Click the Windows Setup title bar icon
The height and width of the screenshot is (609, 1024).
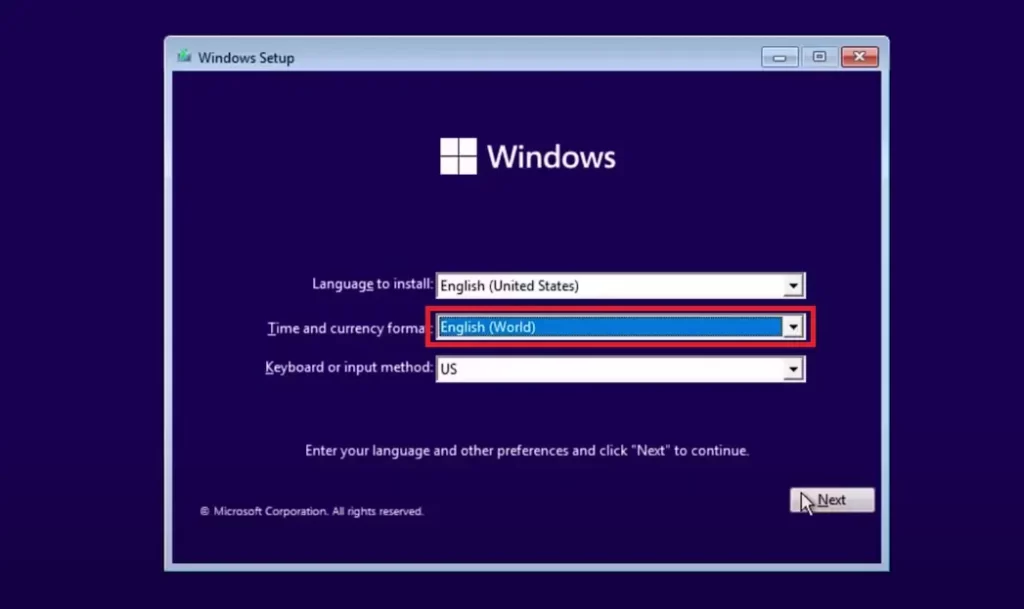click(x=184, y=57)
